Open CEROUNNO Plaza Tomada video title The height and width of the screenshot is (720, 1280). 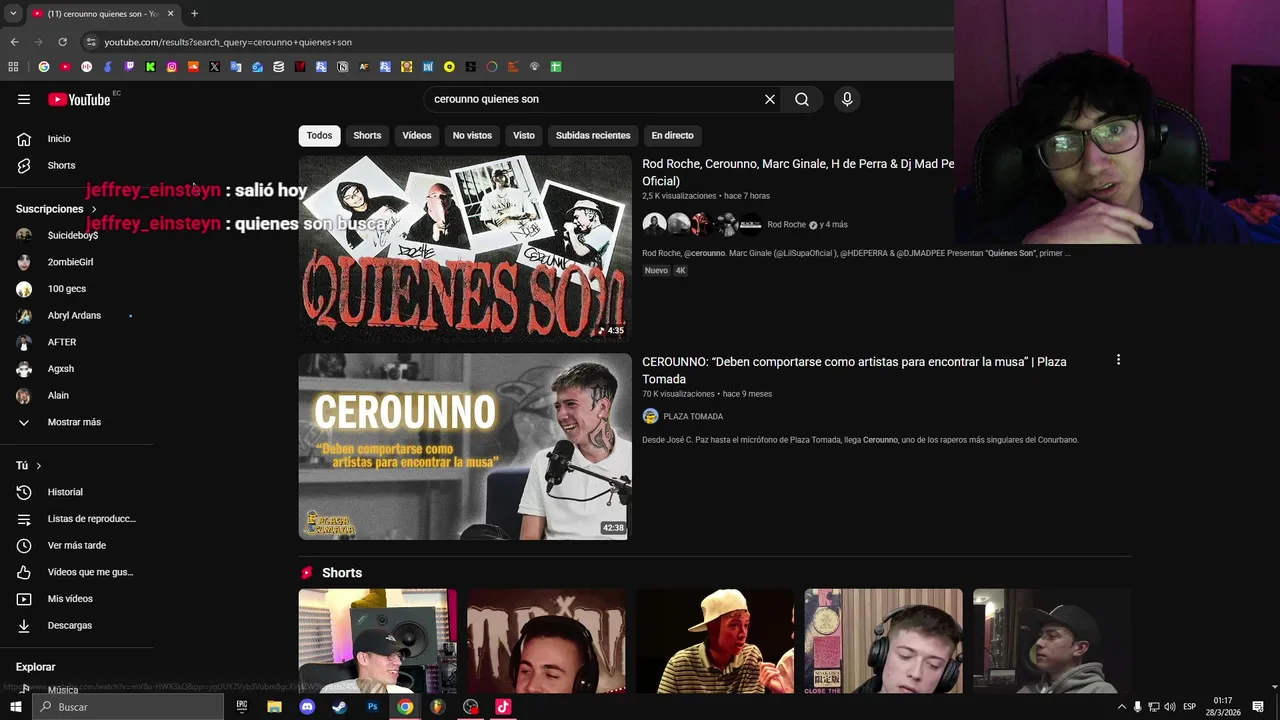854,370
